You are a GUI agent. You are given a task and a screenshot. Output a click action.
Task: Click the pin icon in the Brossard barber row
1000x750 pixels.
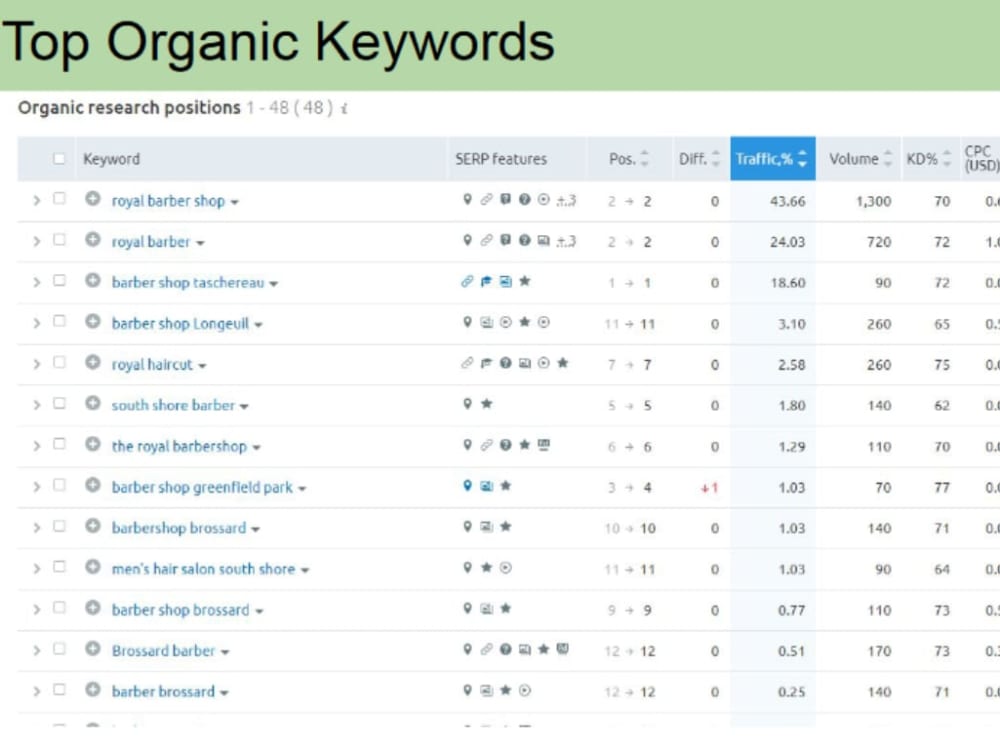click(x=467, y=649)
